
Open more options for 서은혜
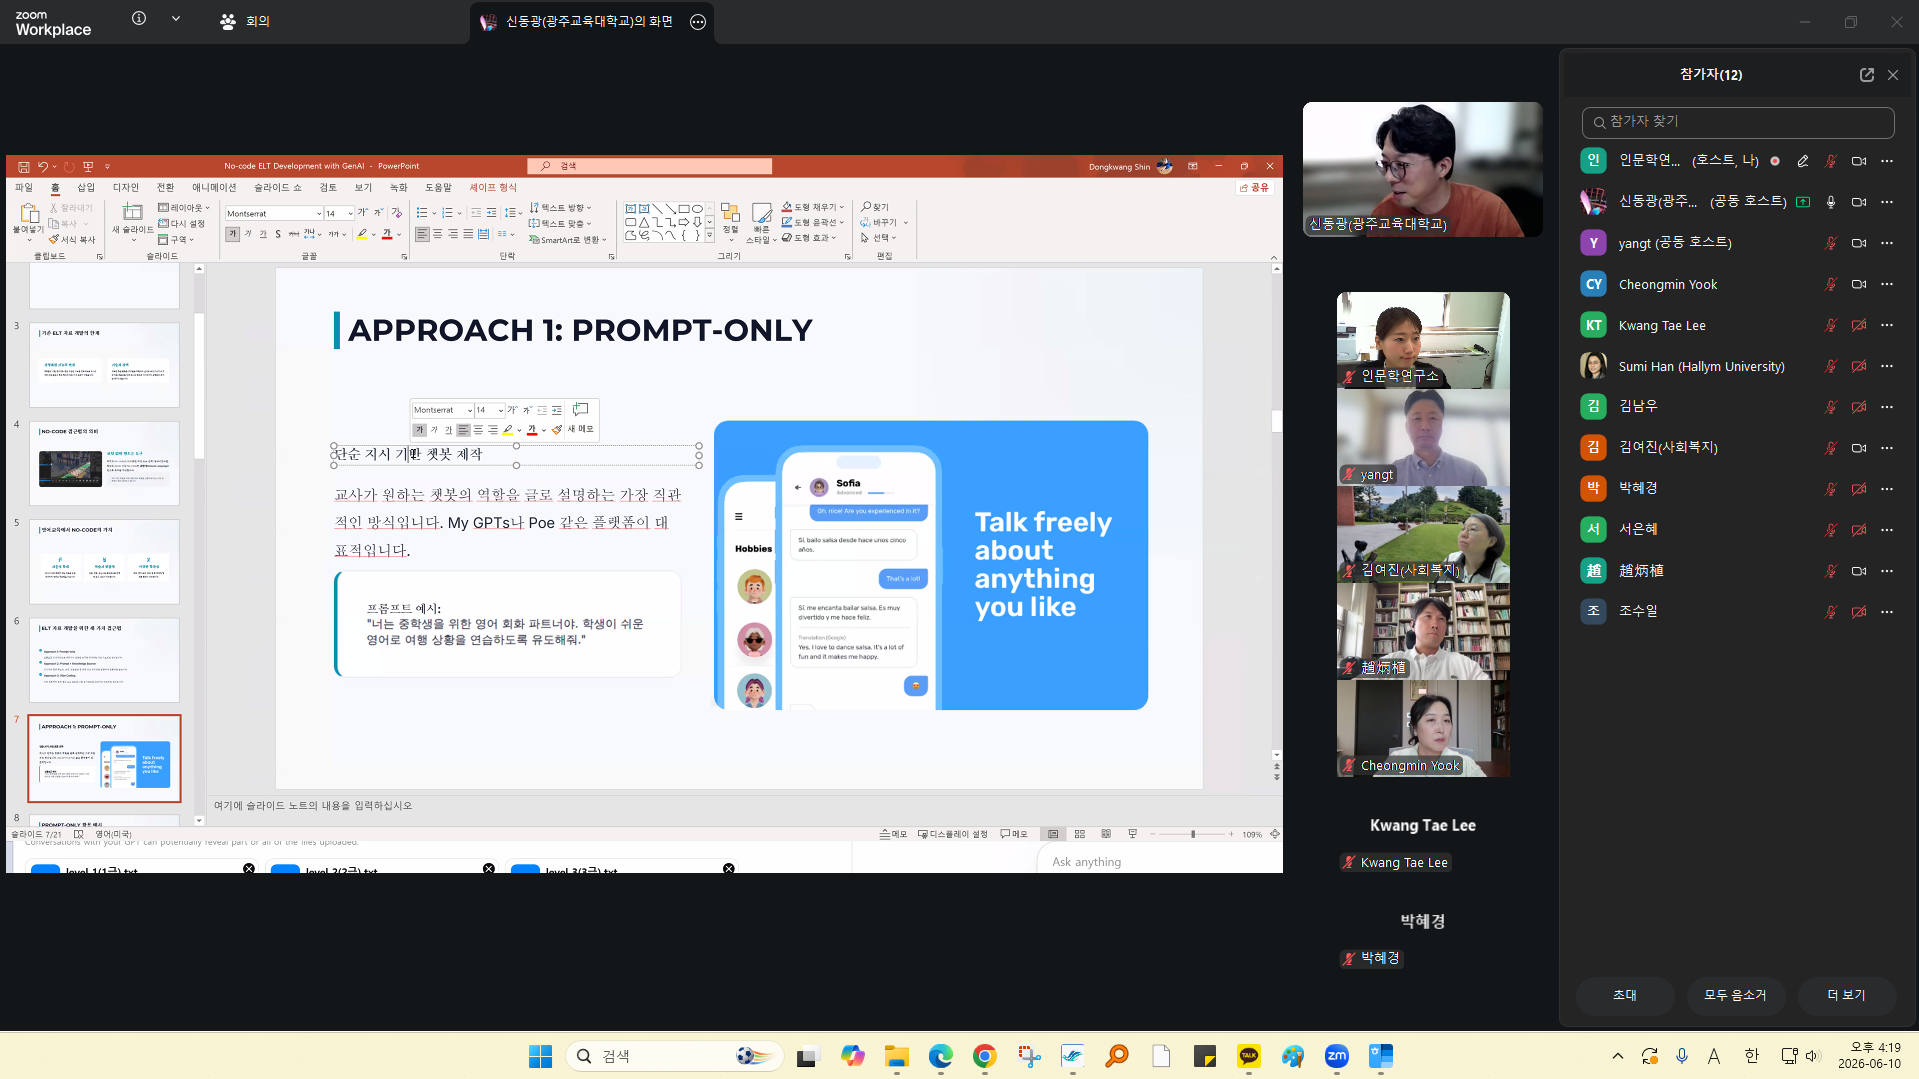(x=1887, y=529)
